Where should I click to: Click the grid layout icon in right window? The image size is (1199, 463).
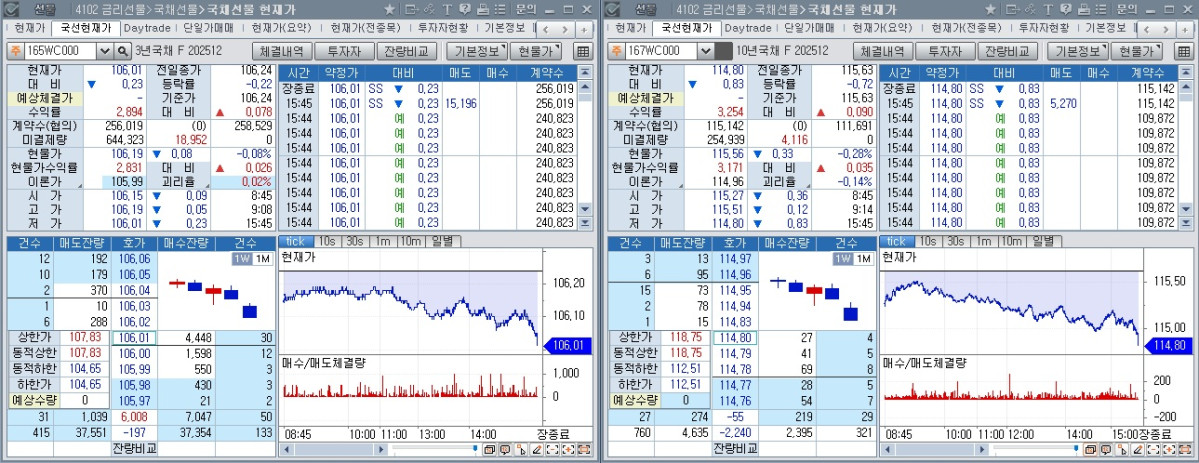(x=1184, y=51)
